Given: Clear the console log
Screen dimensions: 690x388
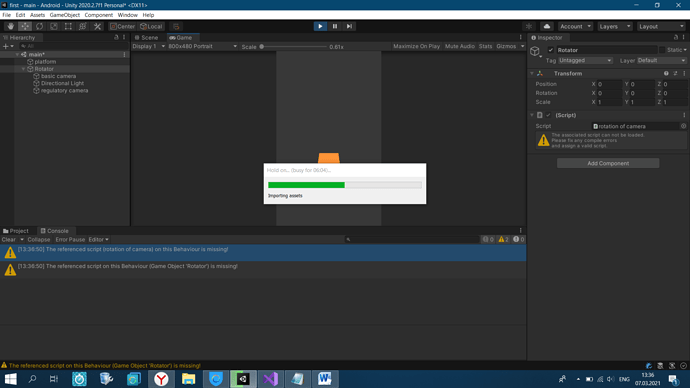Looking at the screenshot, I should 8,240.
